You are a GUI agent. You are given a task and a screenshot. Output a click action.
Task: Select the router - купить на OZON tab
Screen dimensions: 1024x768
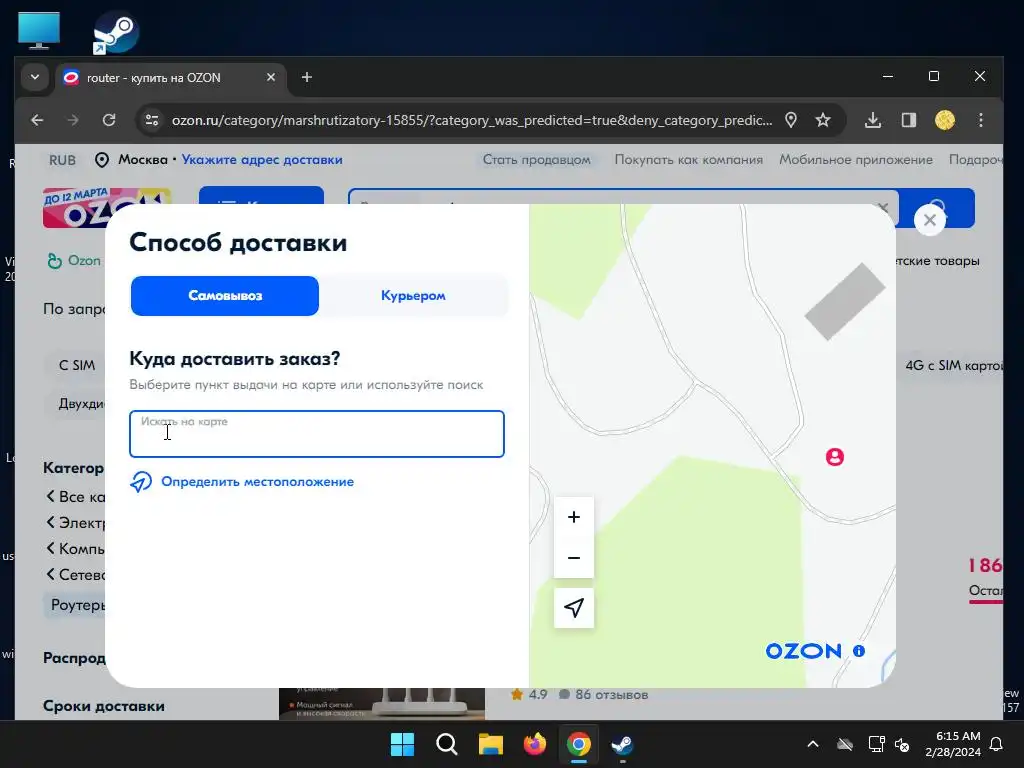coord(171,78)
